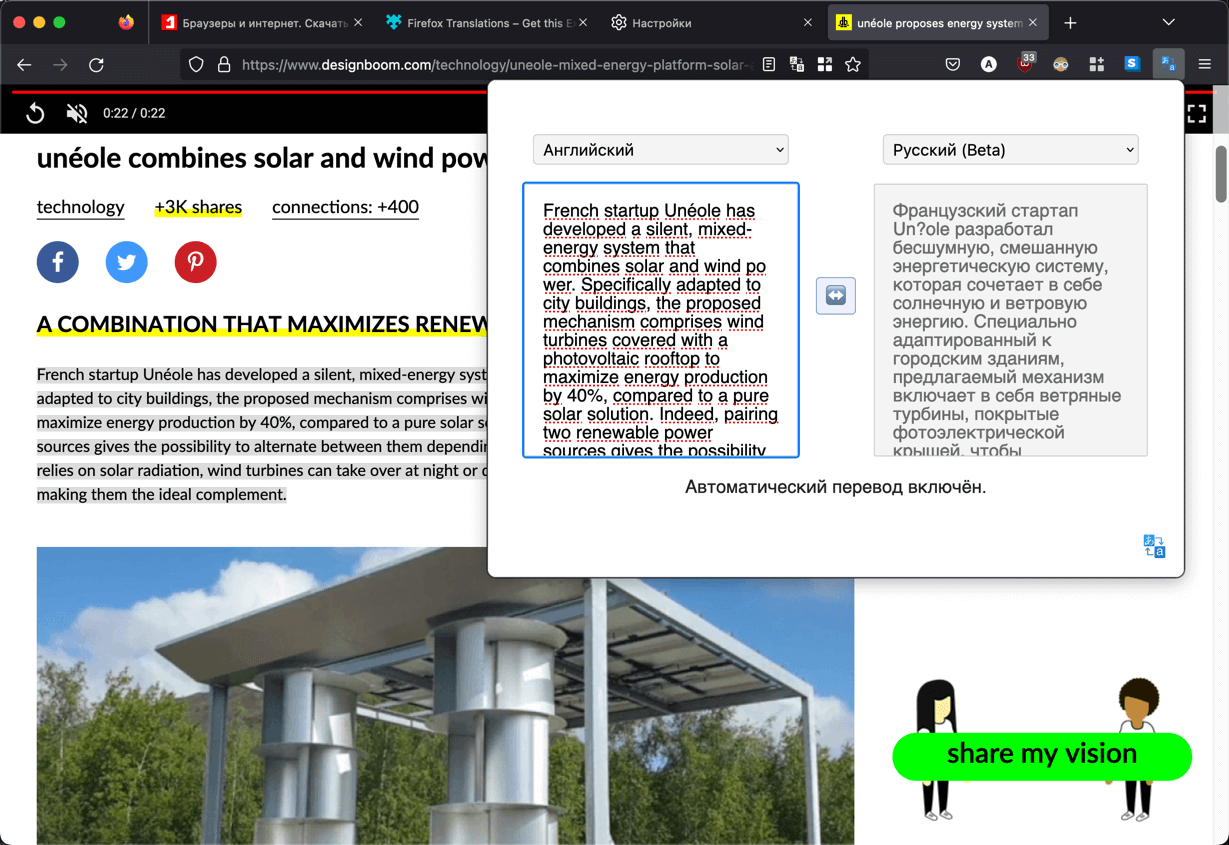
Task: Toggle Reader View in the address bar
Action: pyautogui.click(x=769, y=64)
